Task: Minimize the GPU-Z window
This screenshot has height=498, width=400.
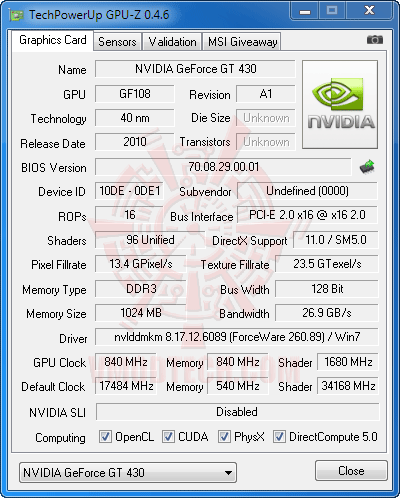Action: tap(305, 11)
